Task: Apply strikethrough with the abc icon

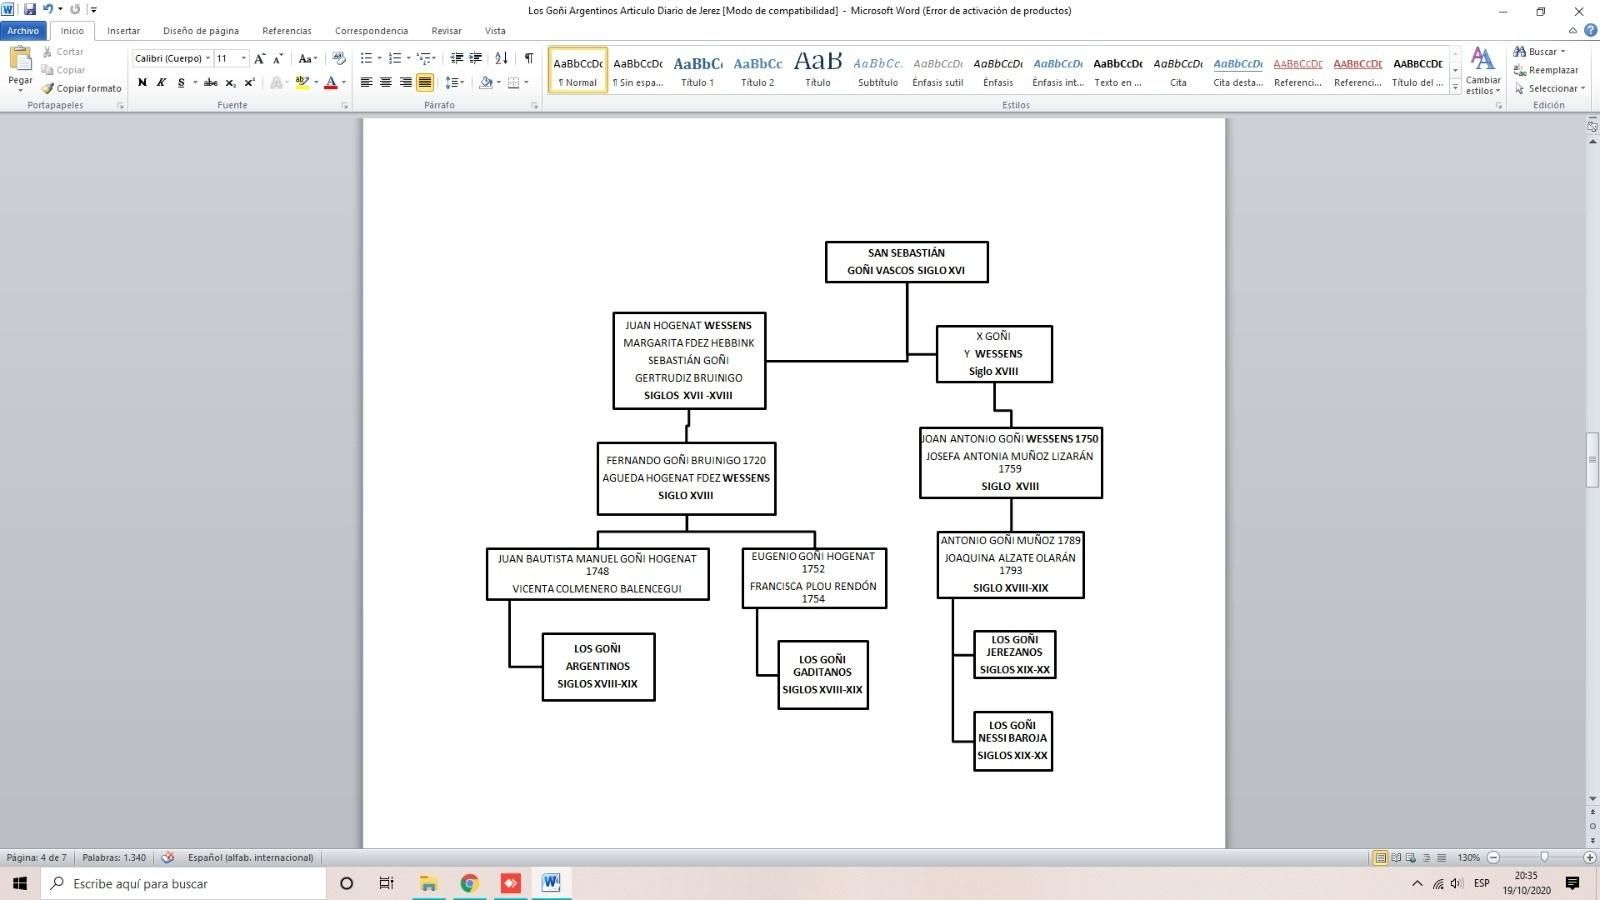Action: point(210,82)
